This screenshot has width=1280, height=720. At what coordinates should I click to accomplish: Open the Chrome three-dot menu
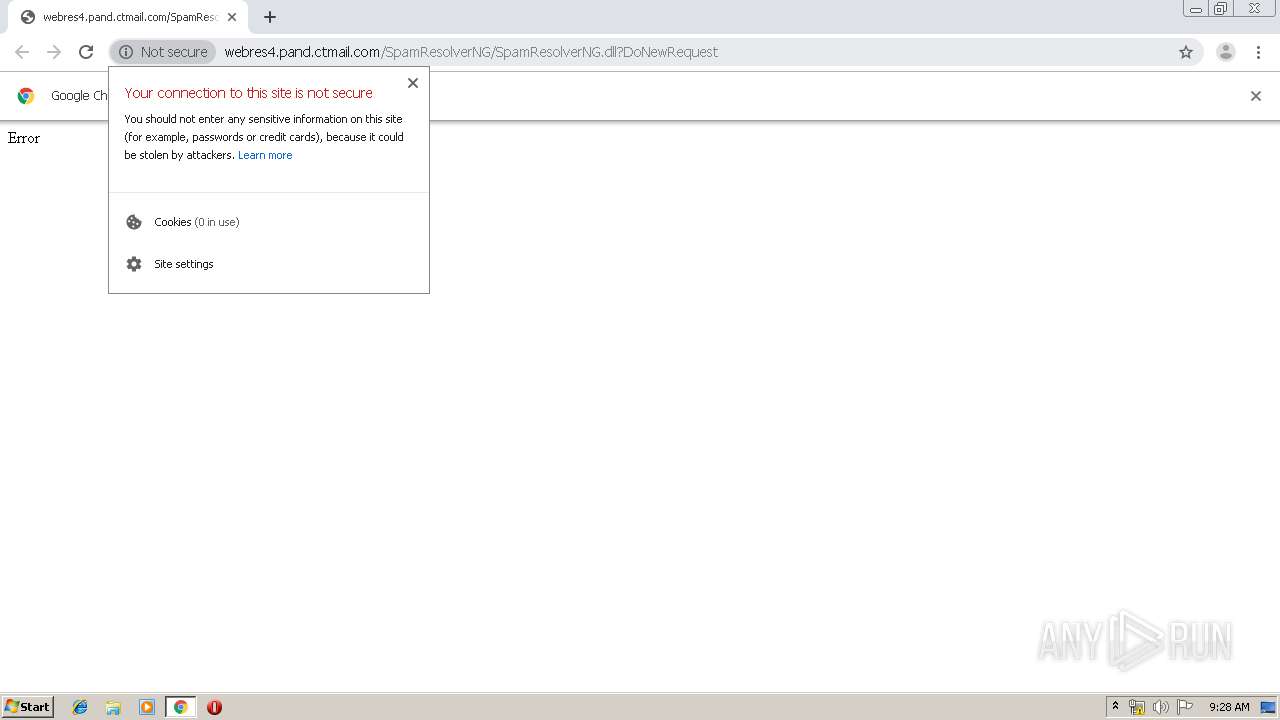pyautogui.click(x=1259, y=52)
